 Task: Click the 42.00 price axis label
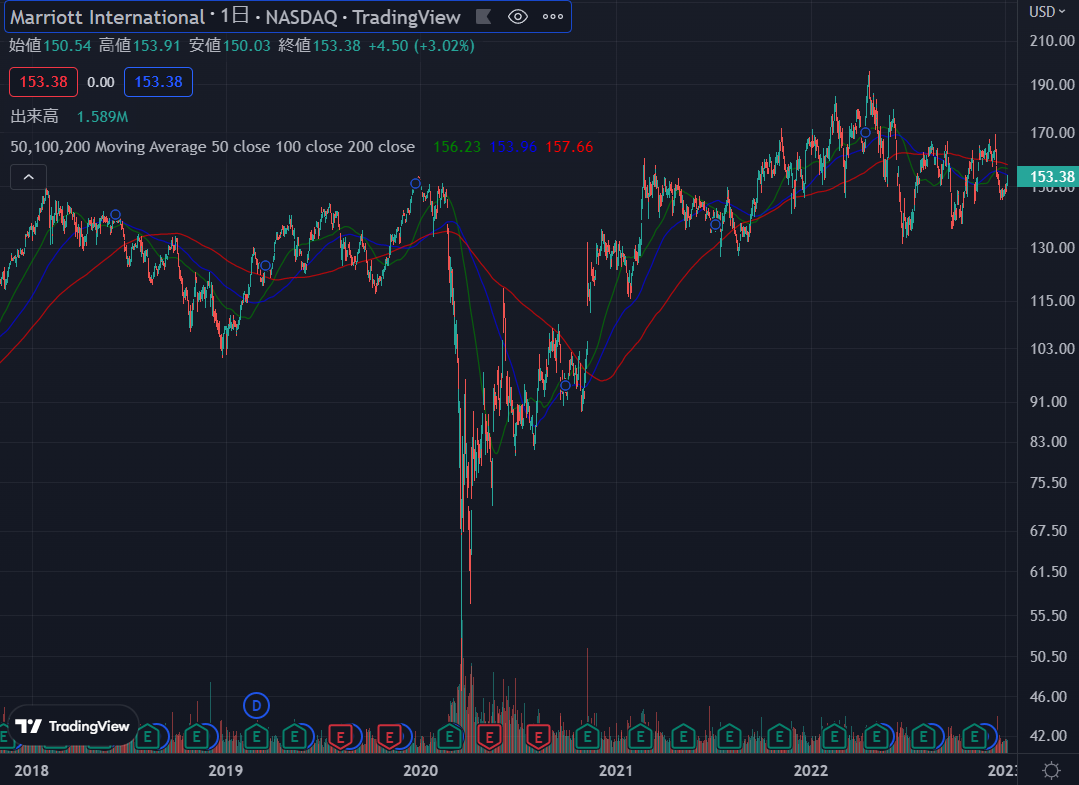pyautogui.click(x=1049, y=736)
